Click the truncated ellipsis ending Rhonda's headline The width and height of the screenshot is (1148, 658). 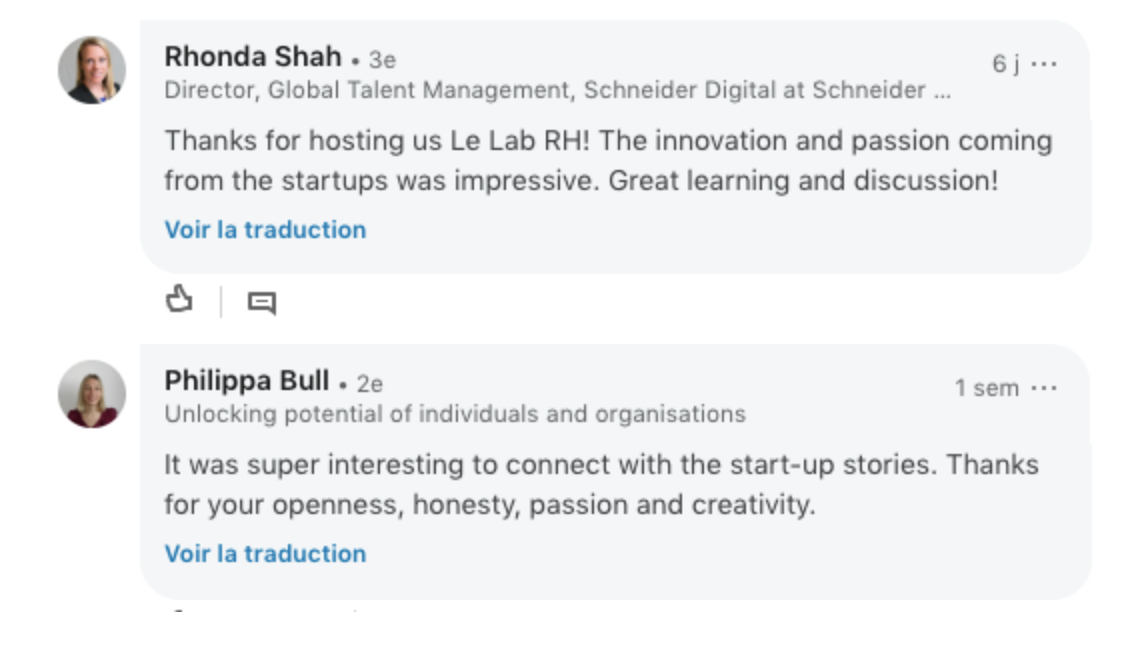941,91
